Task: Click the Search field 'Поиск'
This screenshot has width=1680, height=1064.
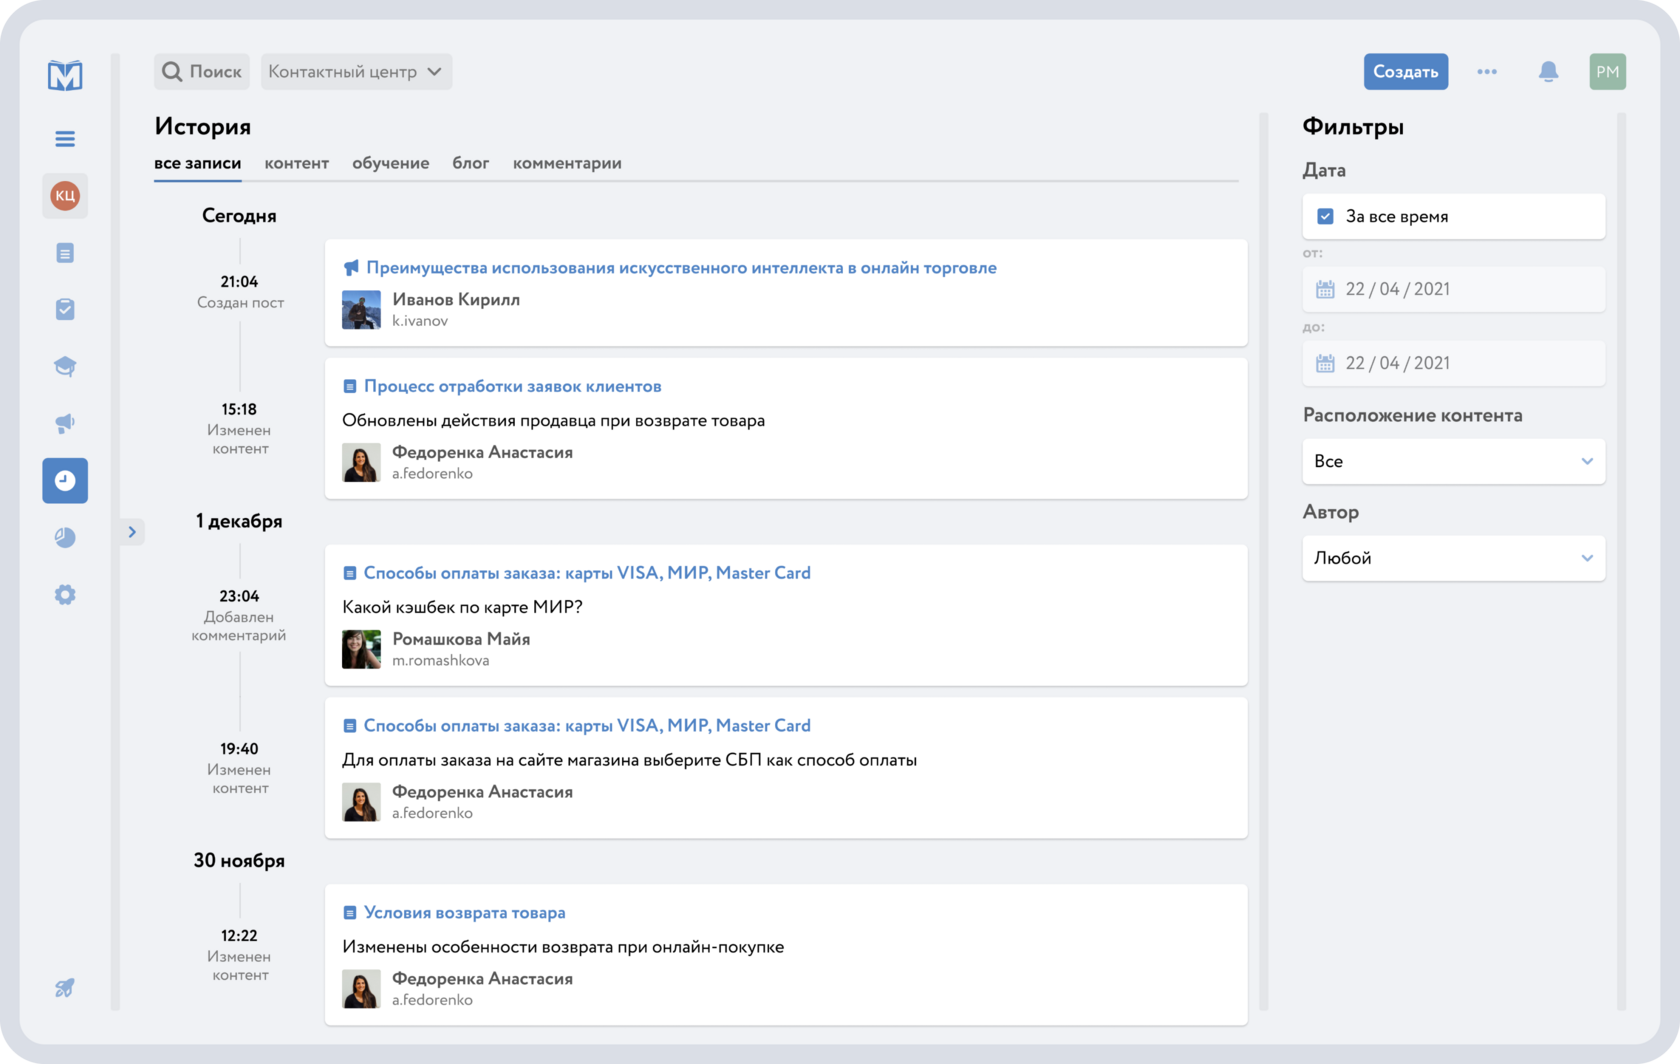Action: 202,72
